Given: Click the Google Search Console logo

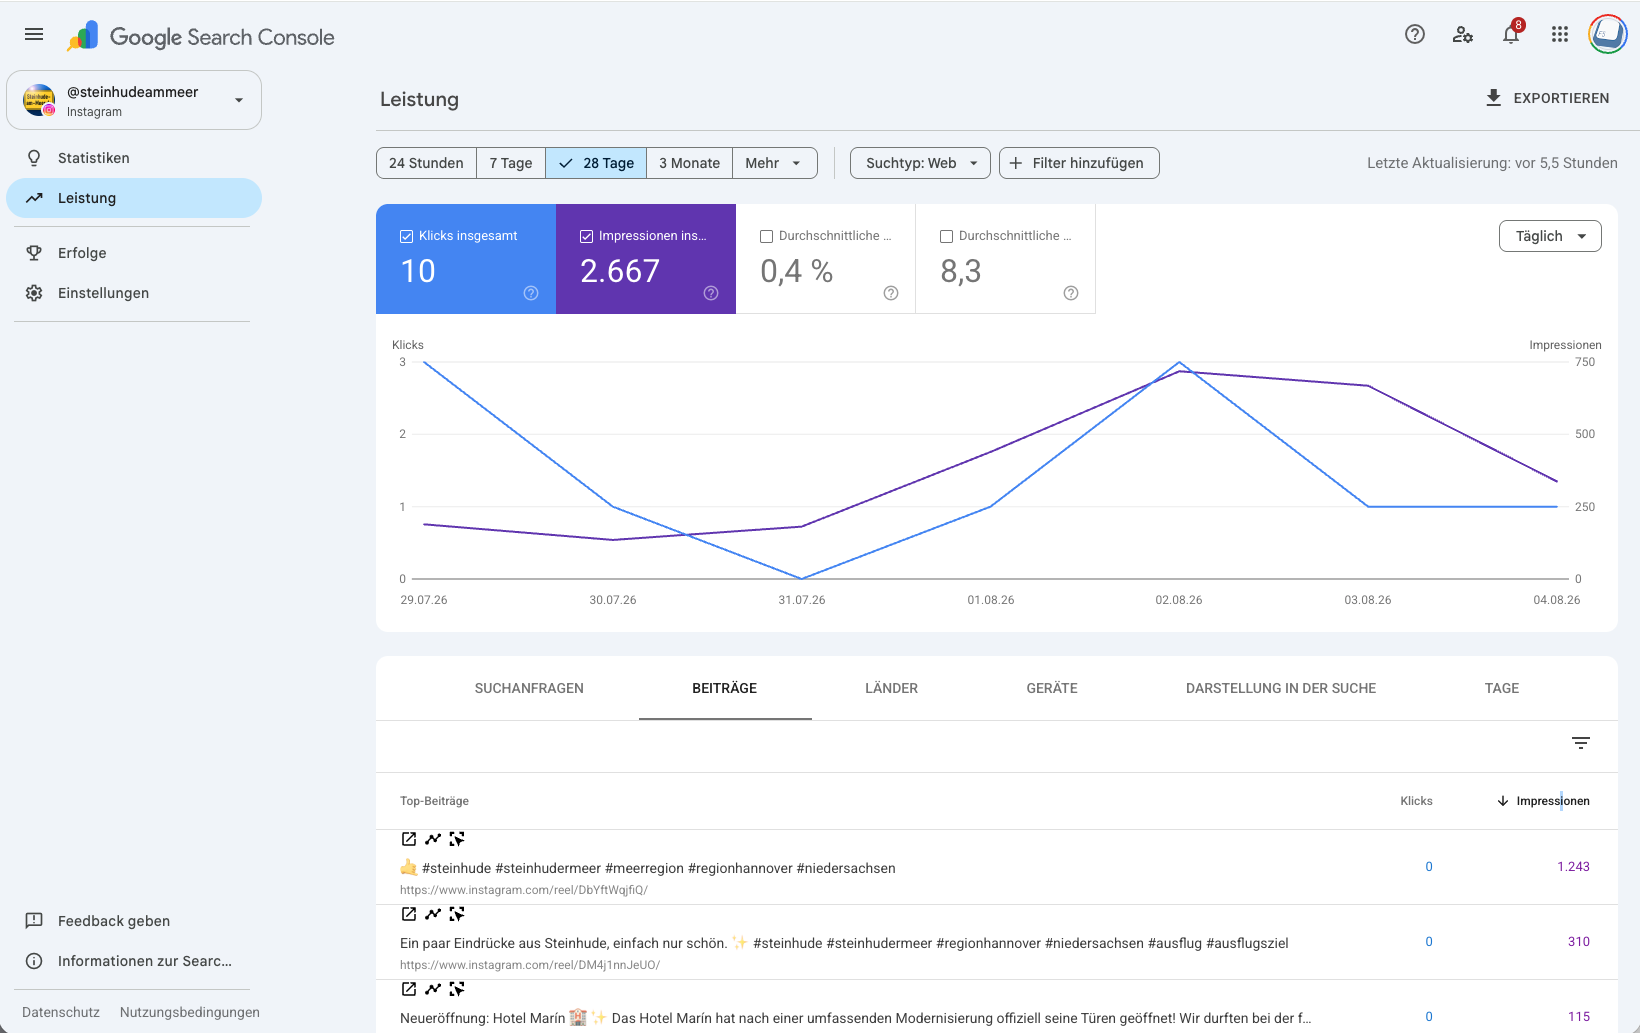Looking at the screenshot, I should tap(201, 37).
